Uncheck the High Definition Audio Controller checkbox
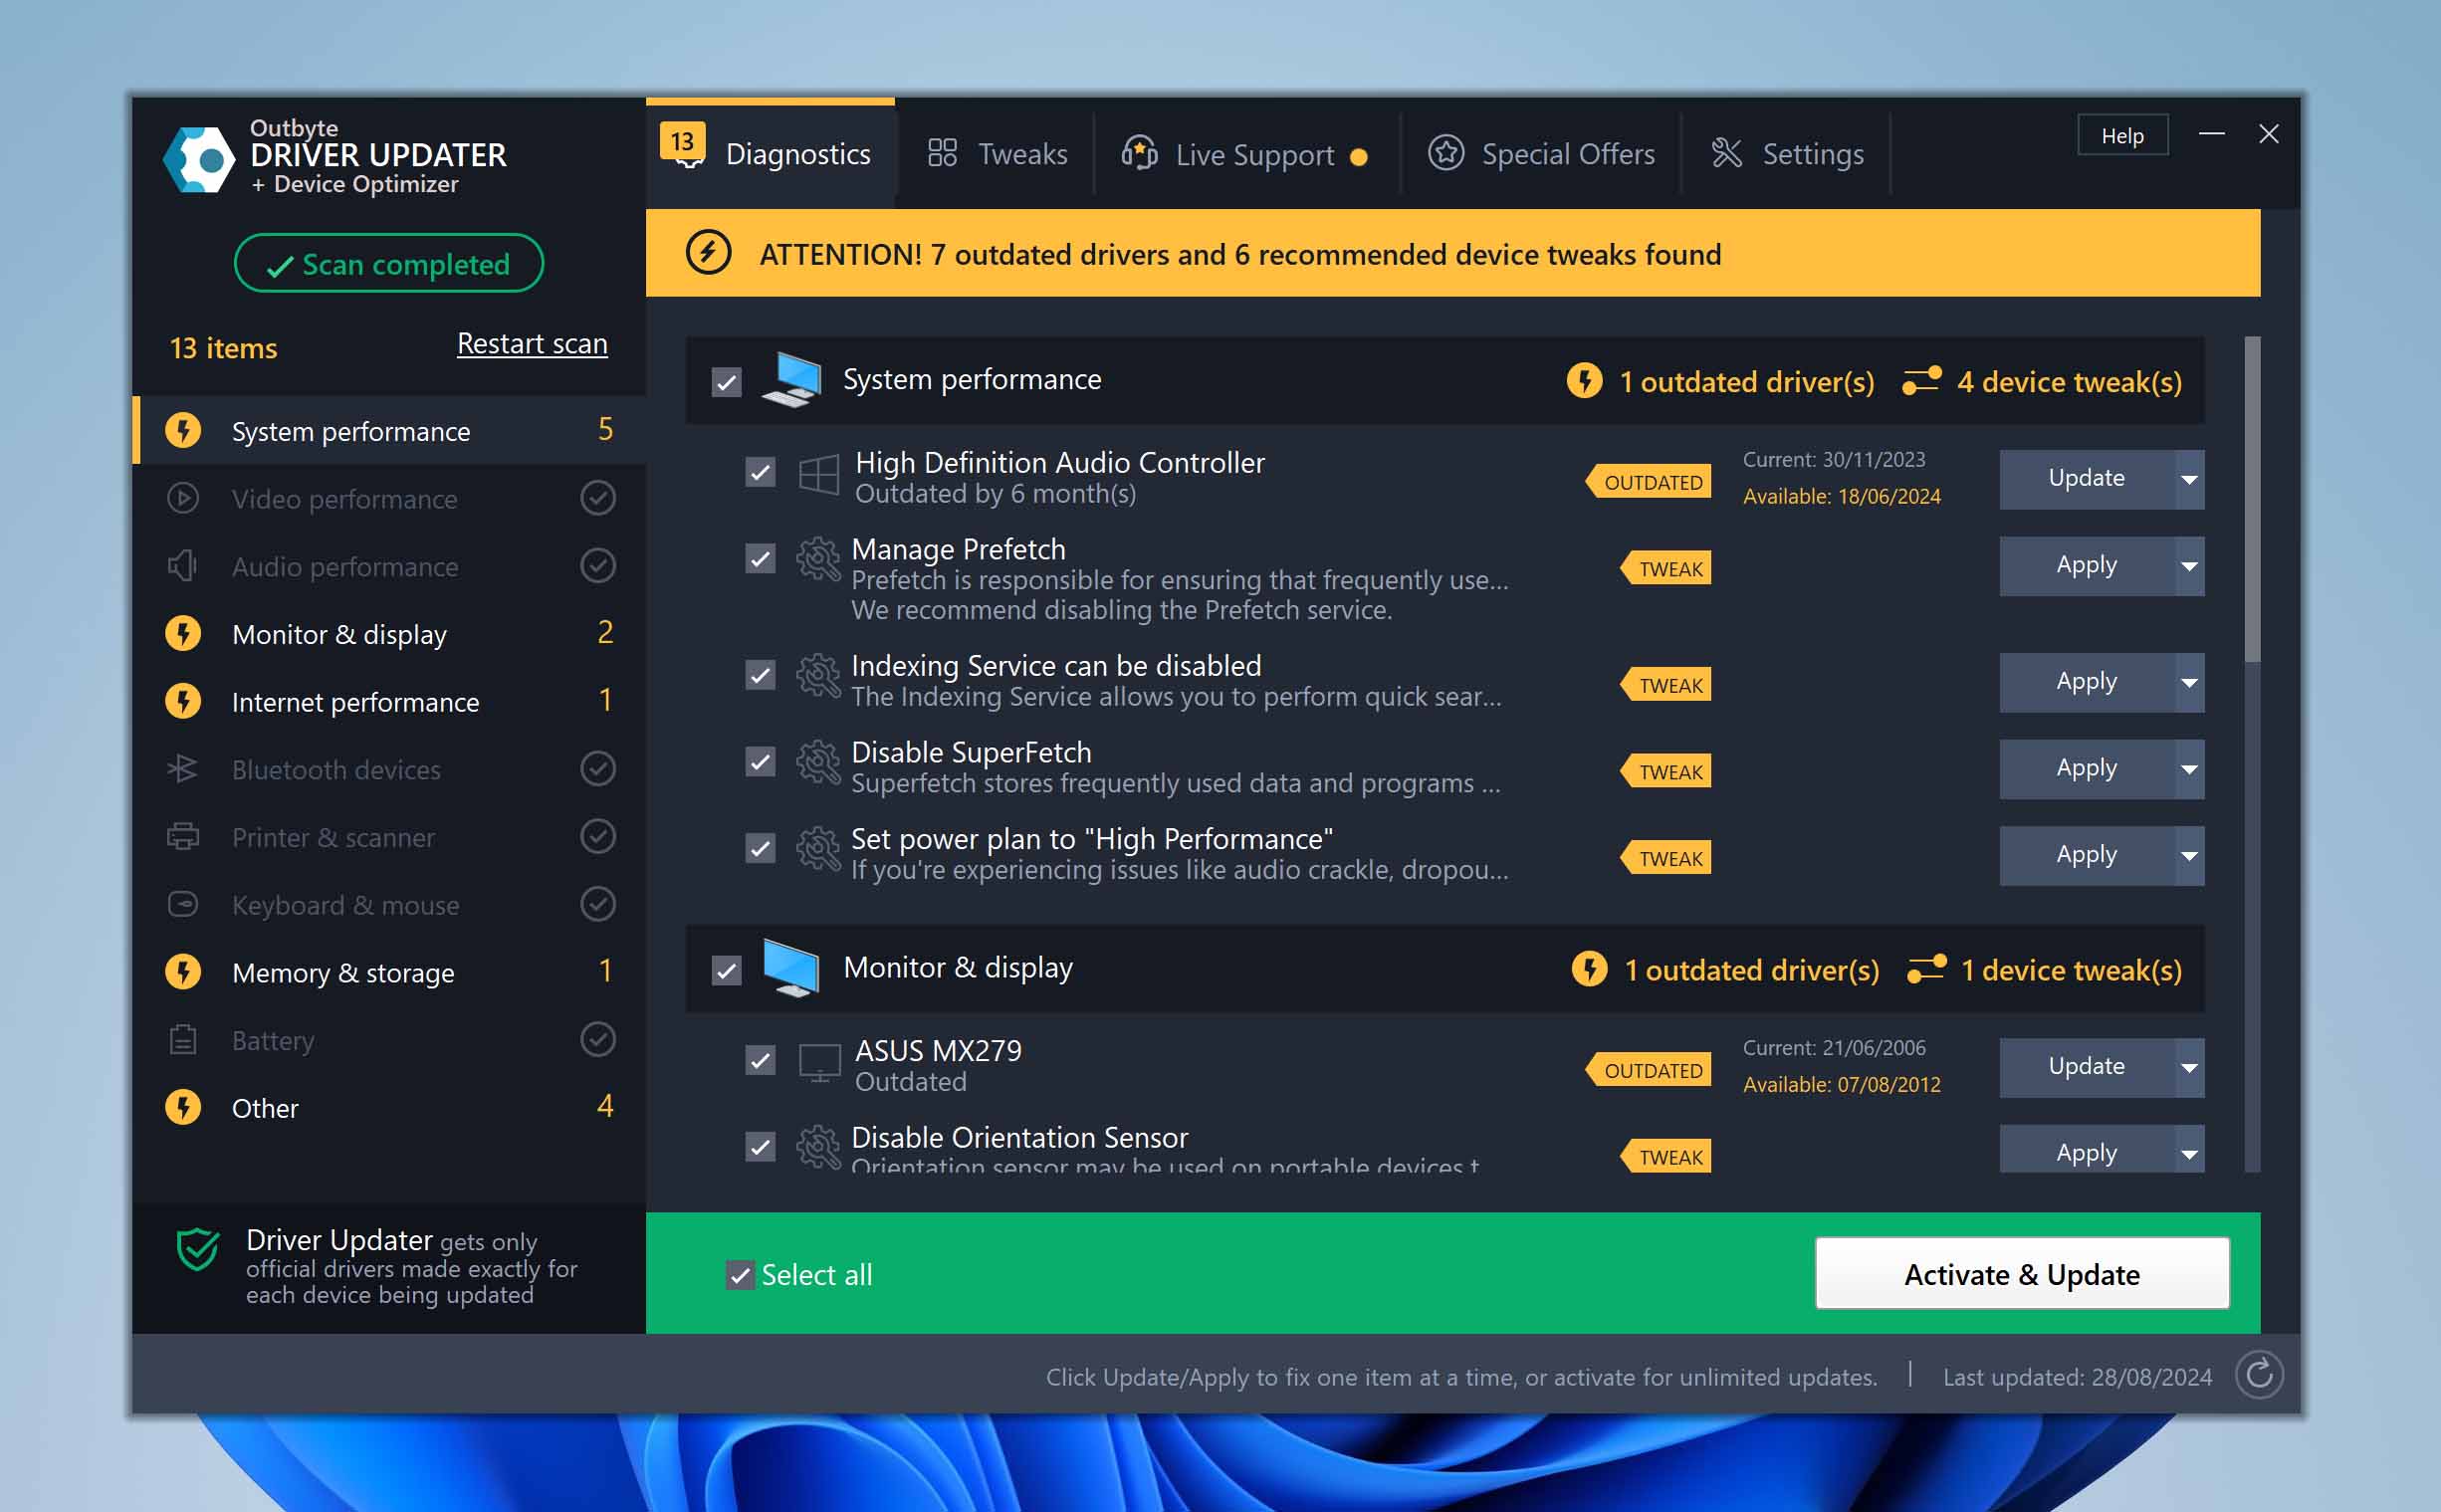Viewport: 2441px width, 1512px height. (x=761, y=472)
